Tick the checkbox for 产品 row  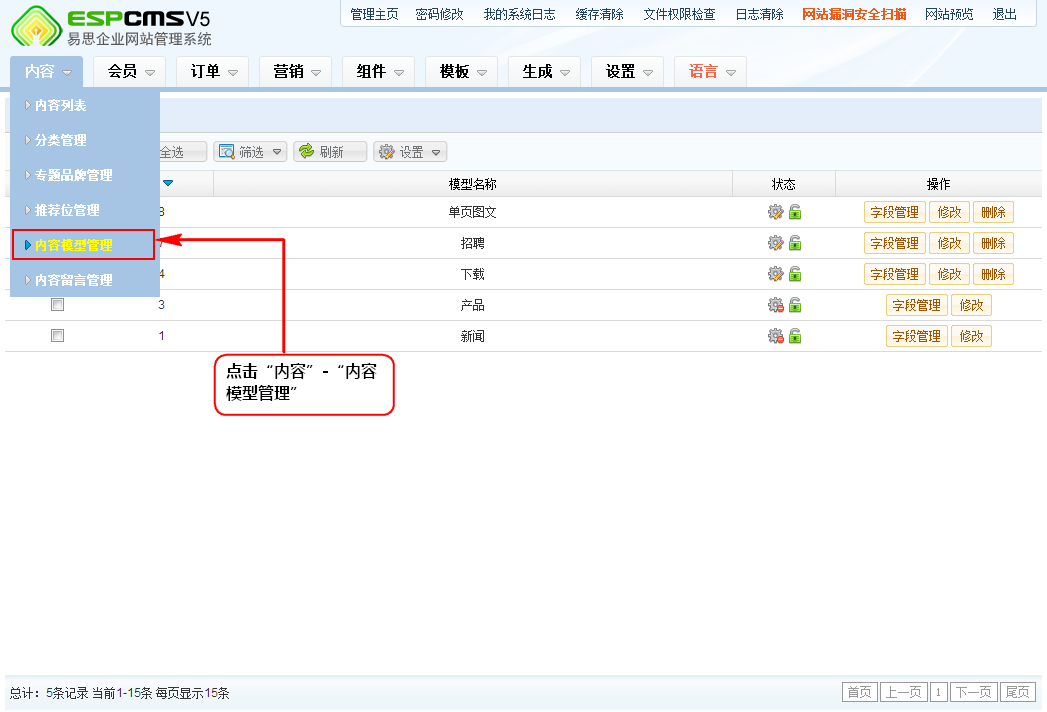(x=57, y=305)
